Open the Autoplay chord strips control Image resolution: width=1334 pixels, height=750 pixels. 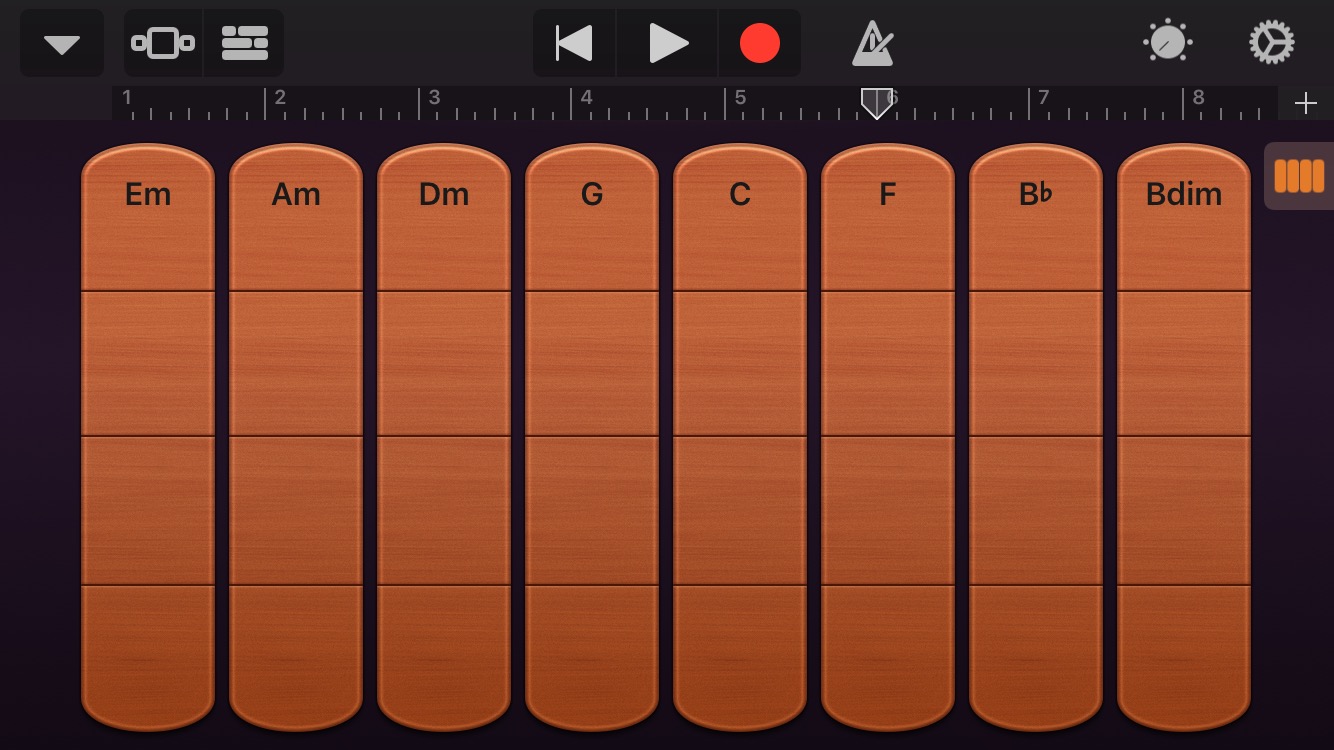coord(1299,176)
